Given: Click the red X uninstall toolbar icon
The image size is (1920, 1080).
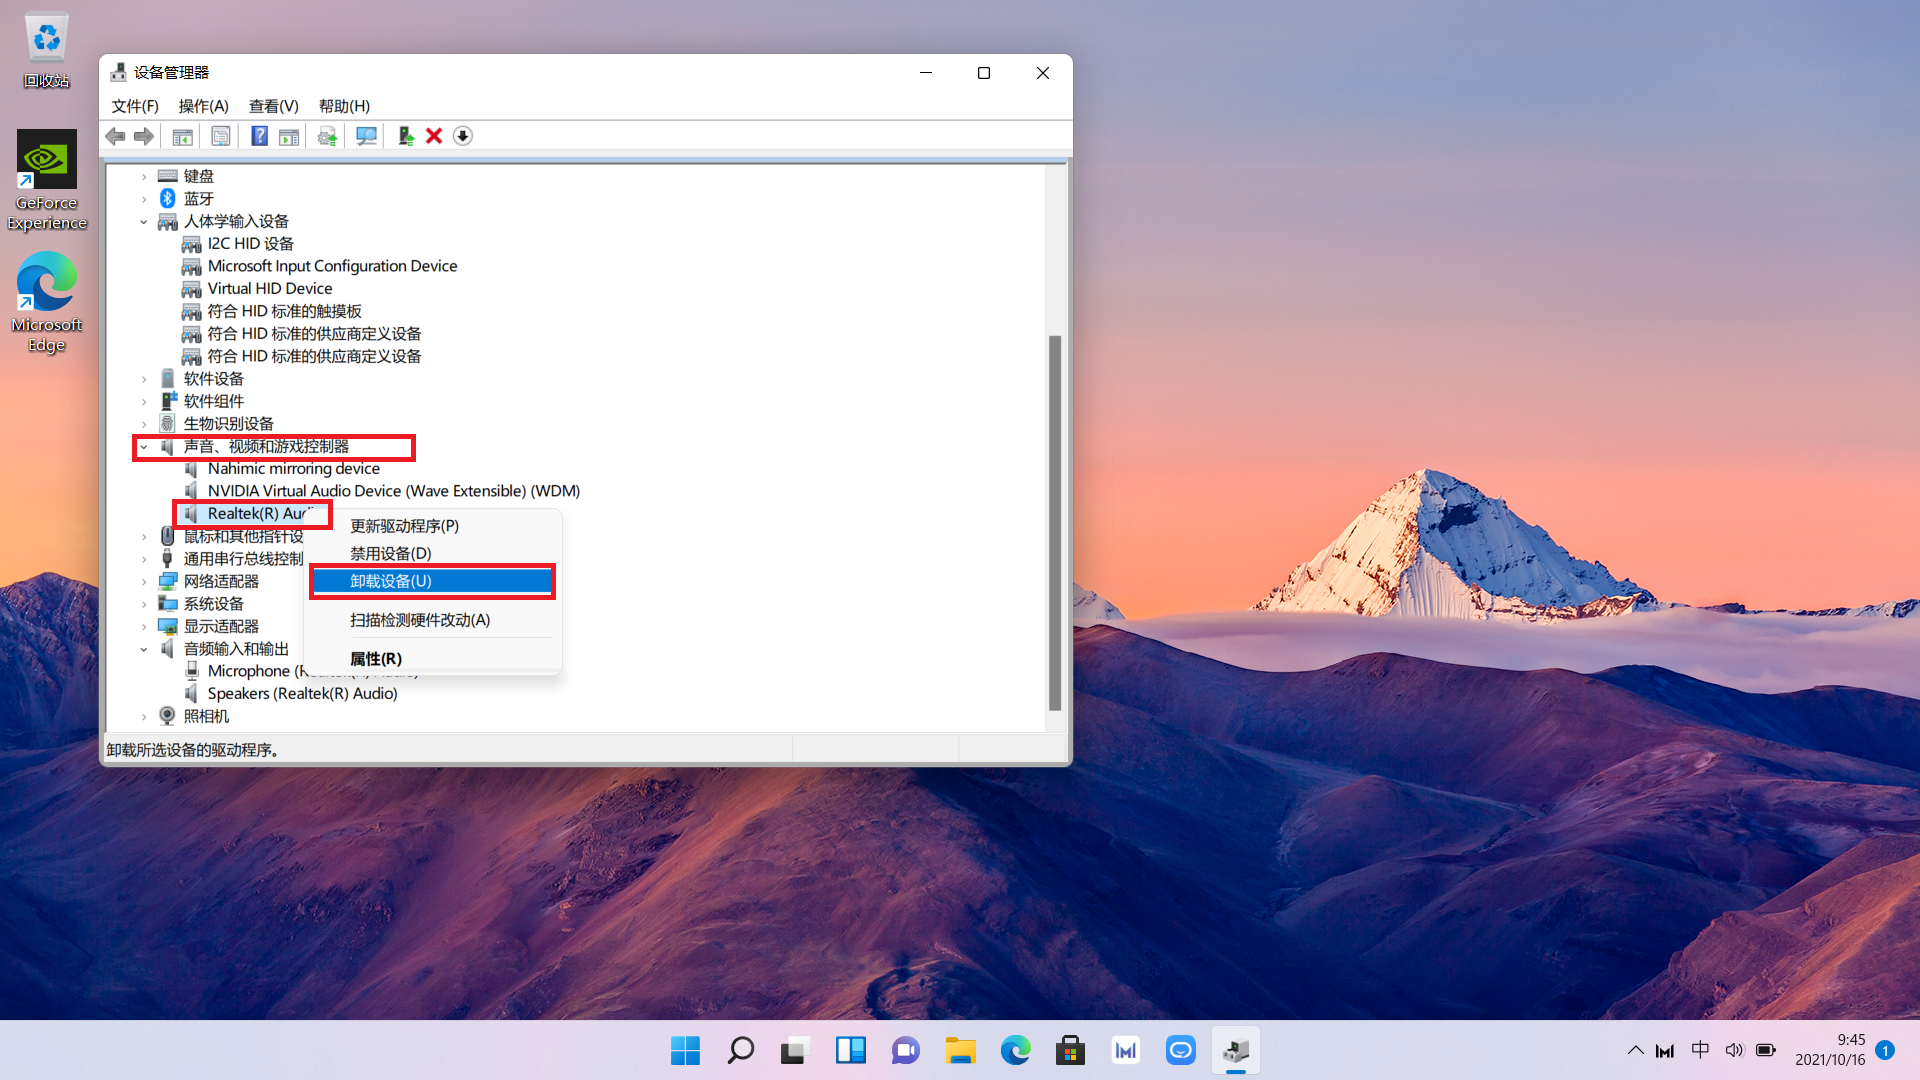Looking at the screenshot, I should click(434, 136).
